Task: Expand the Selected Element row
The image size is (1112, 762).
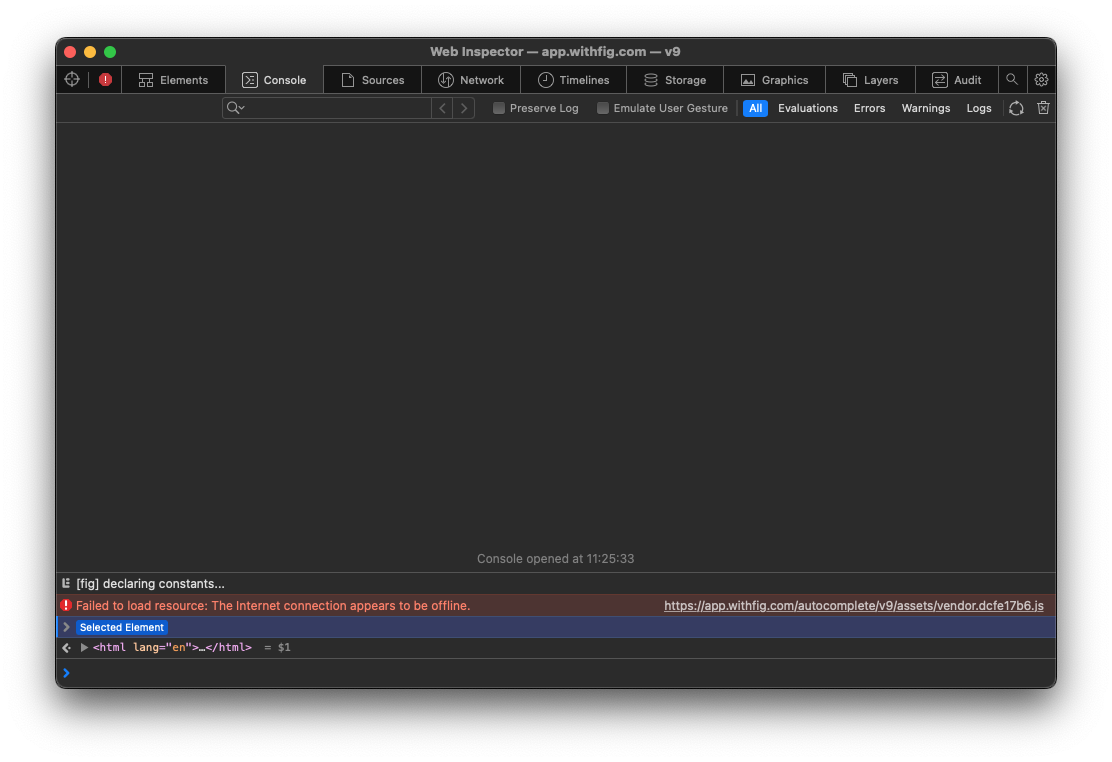Action: click(65, 627)
